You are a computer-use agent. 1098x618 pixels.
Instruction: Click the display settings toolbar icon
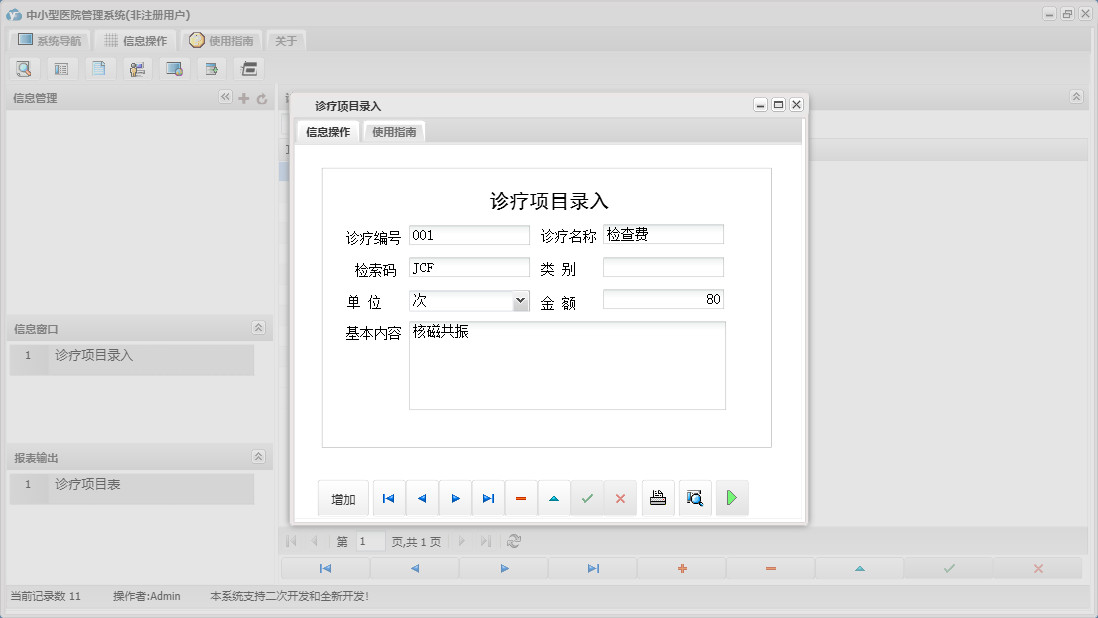[x=174, y=69]
